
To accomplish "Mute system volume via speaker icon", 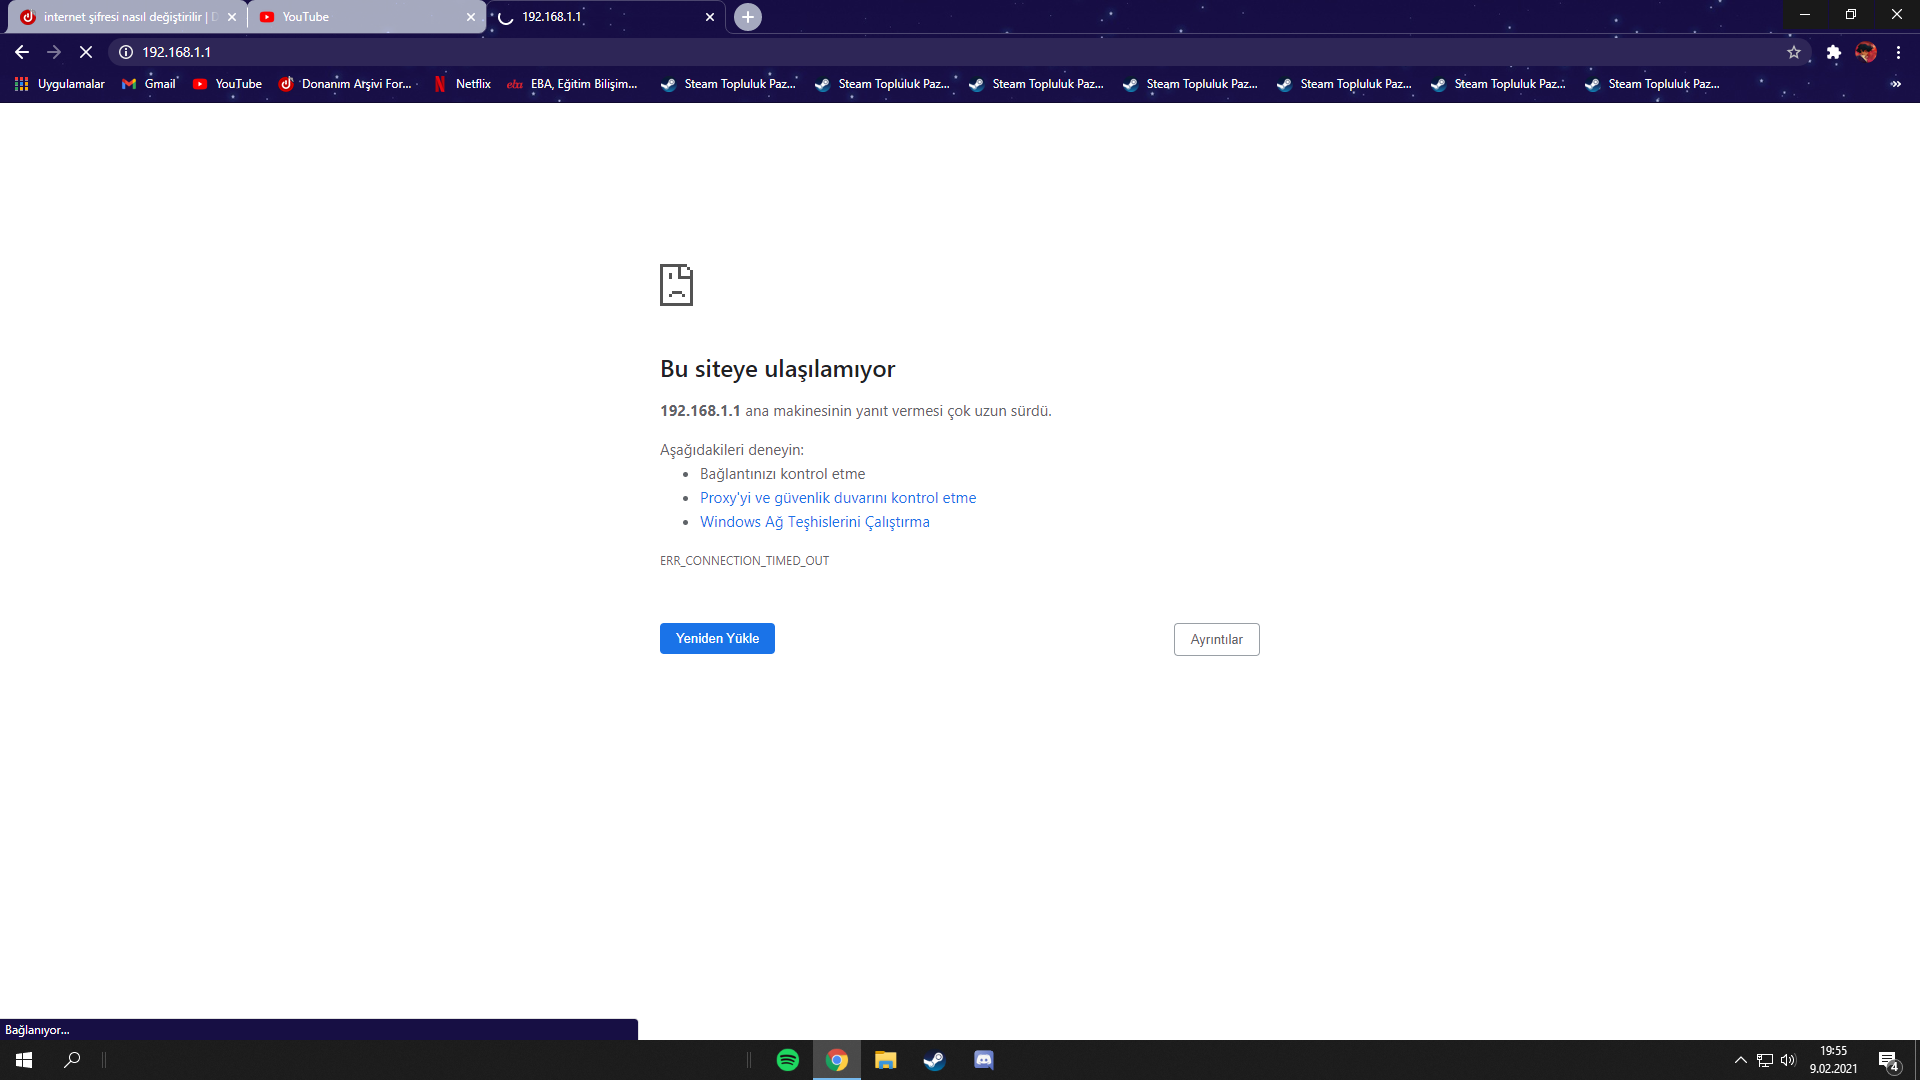I will coord(1787,1059).
